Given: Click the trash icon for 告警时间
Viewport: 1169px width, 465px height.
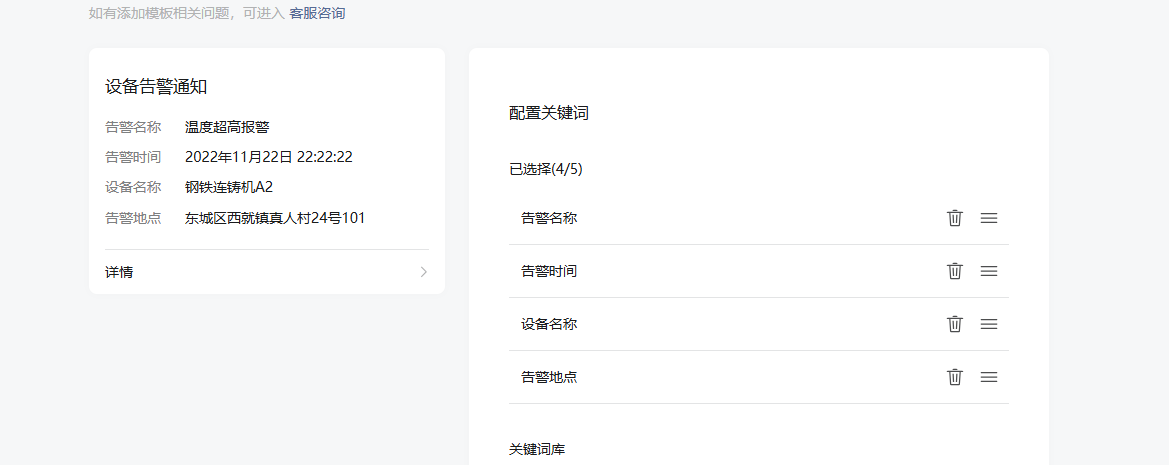Looking at the screenshot, I should pyautogui.click(x=954, y=271).
